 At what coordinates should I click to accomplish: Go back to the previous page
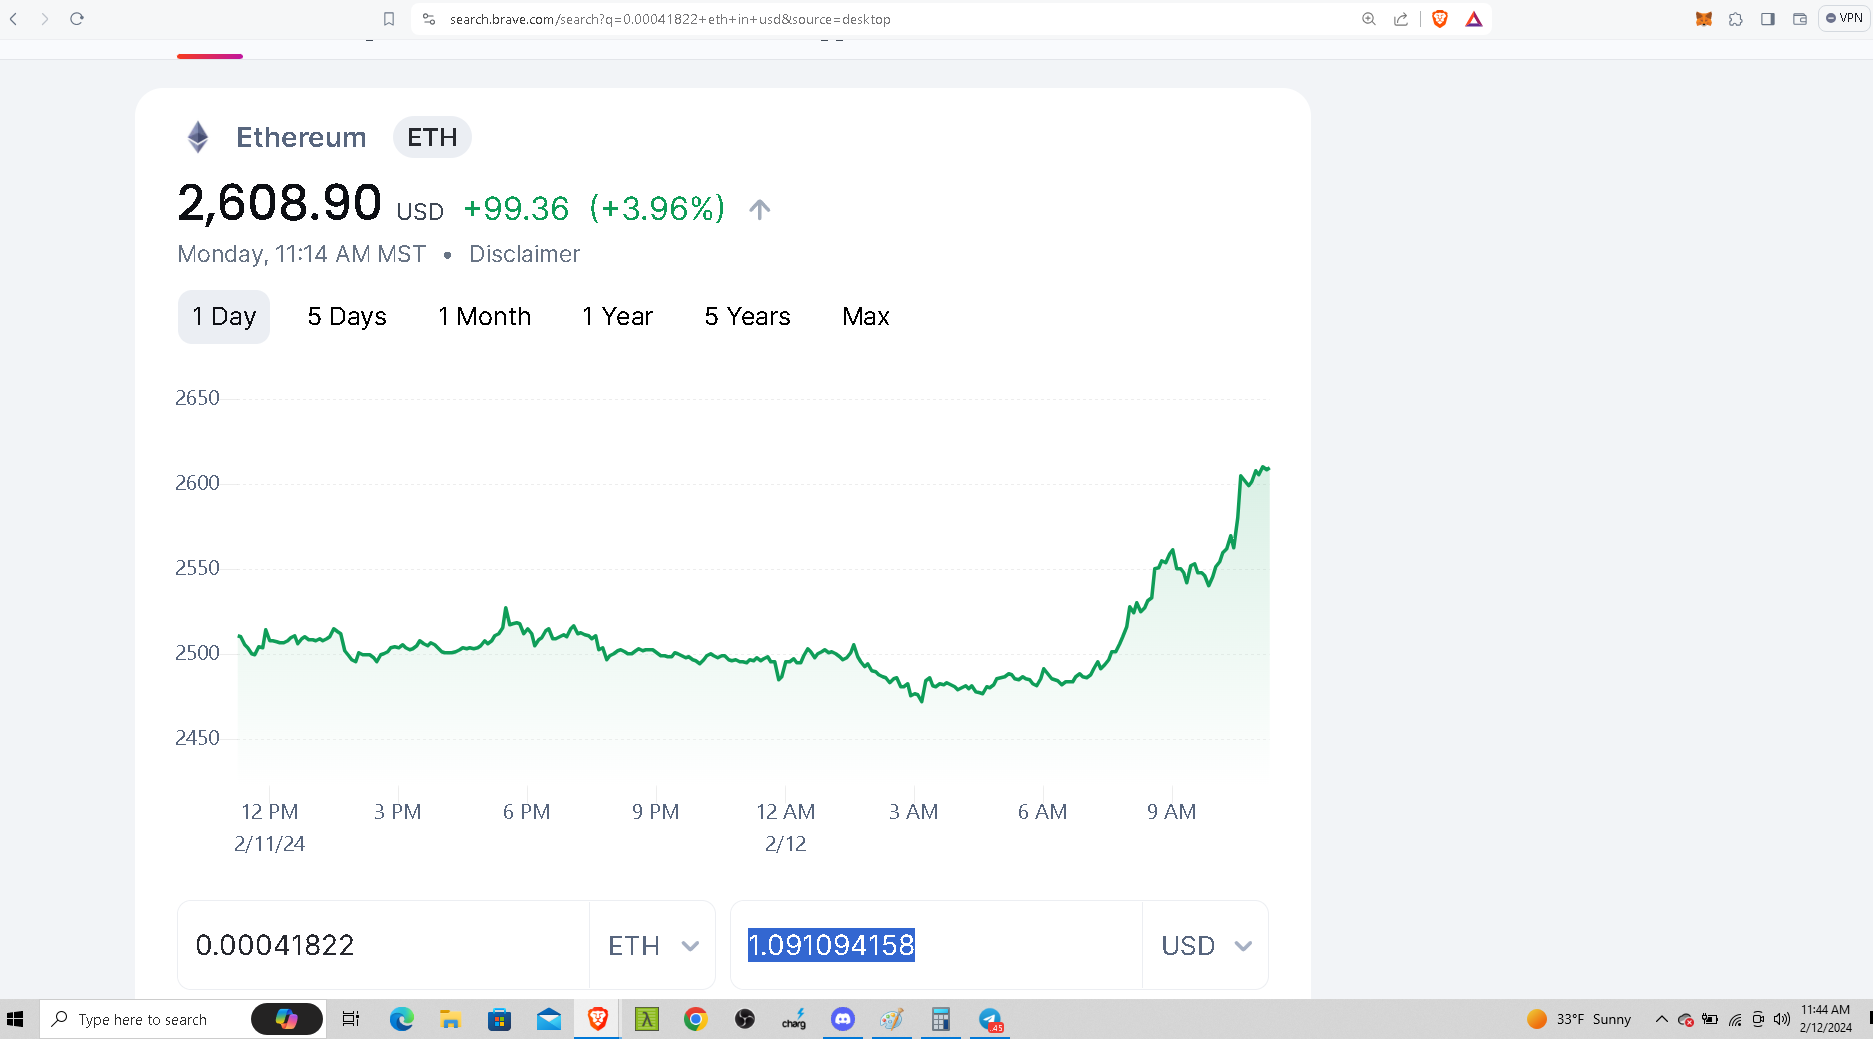click(x=14, y=19)
